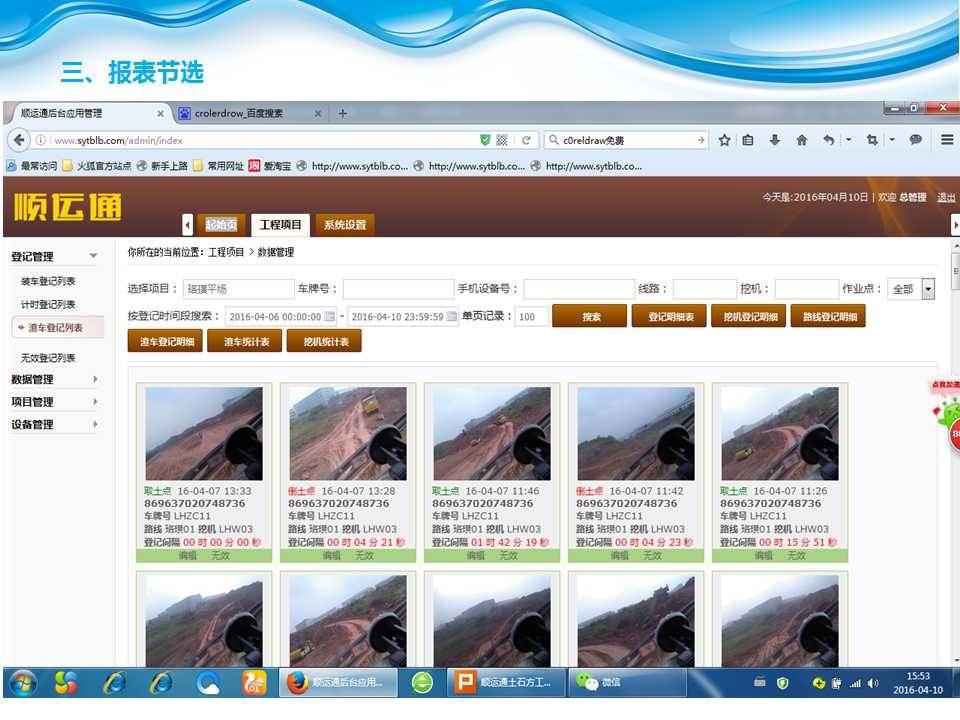Open the 作业点 dropdown showing 全部

click(x=911, y=288)
